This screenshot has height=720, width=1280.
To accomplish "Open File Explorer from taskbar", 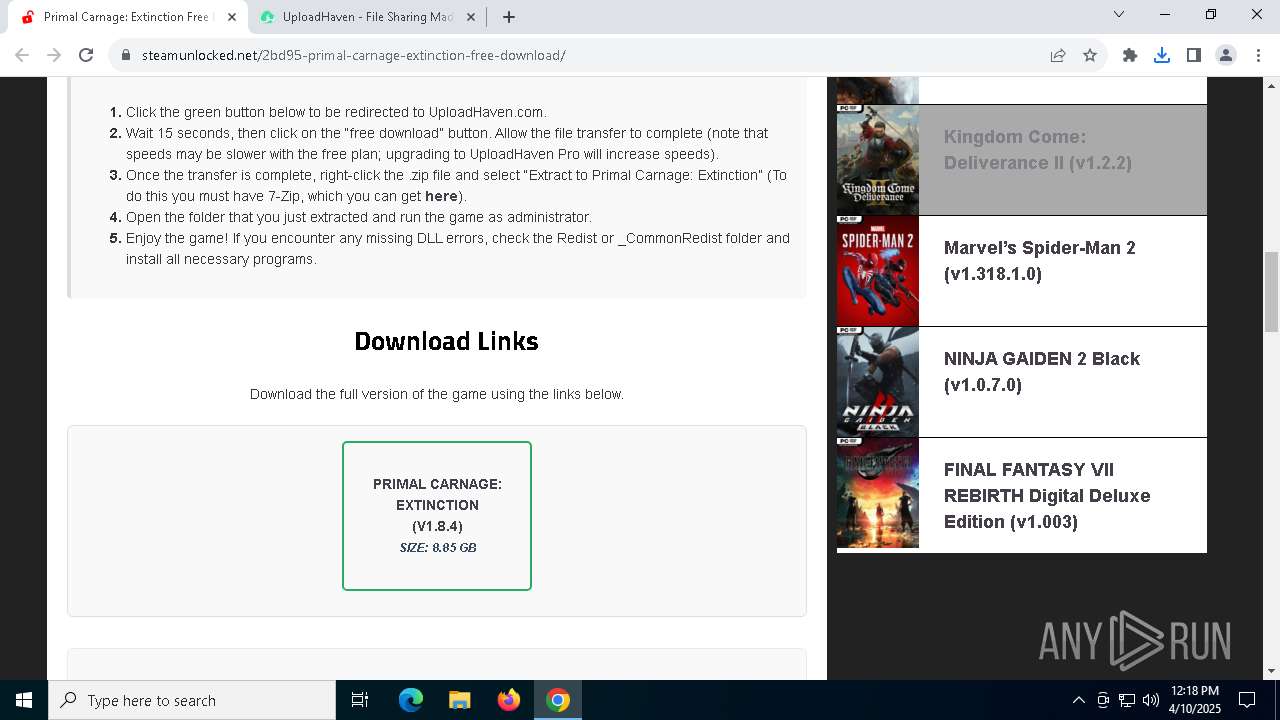I will [x=459, y=700].
